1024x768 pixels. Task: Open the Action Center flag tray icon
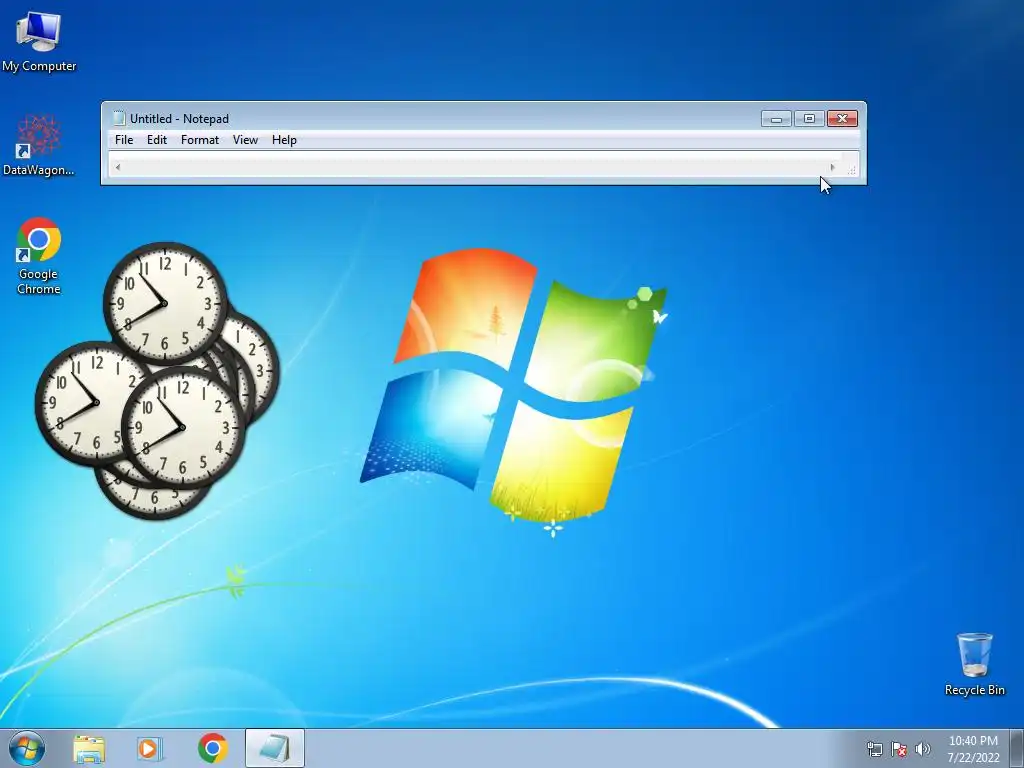899,749
